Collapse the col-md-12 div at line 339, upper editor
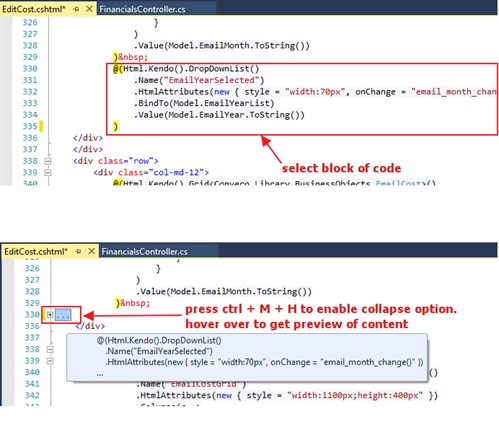 pos(48,173)
